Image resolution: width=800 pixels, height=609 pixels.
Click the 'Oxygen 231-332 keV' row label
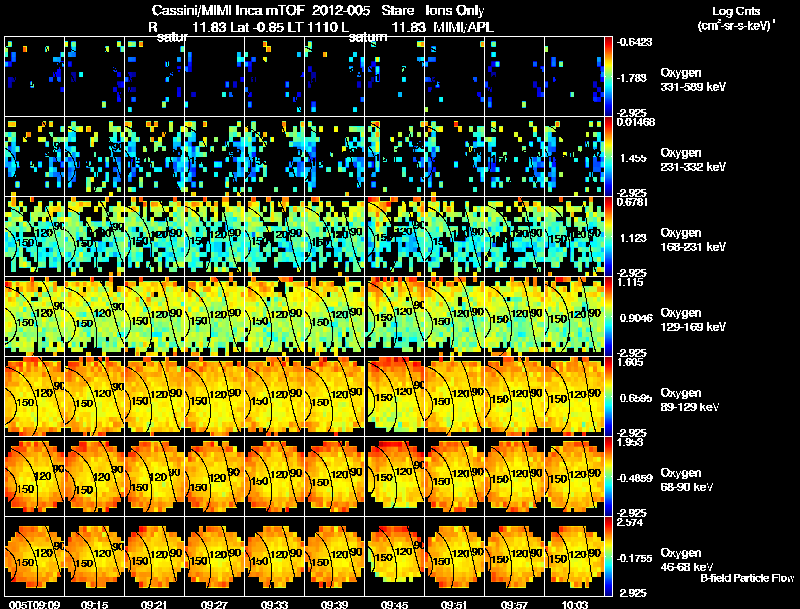tap(693, 160)
